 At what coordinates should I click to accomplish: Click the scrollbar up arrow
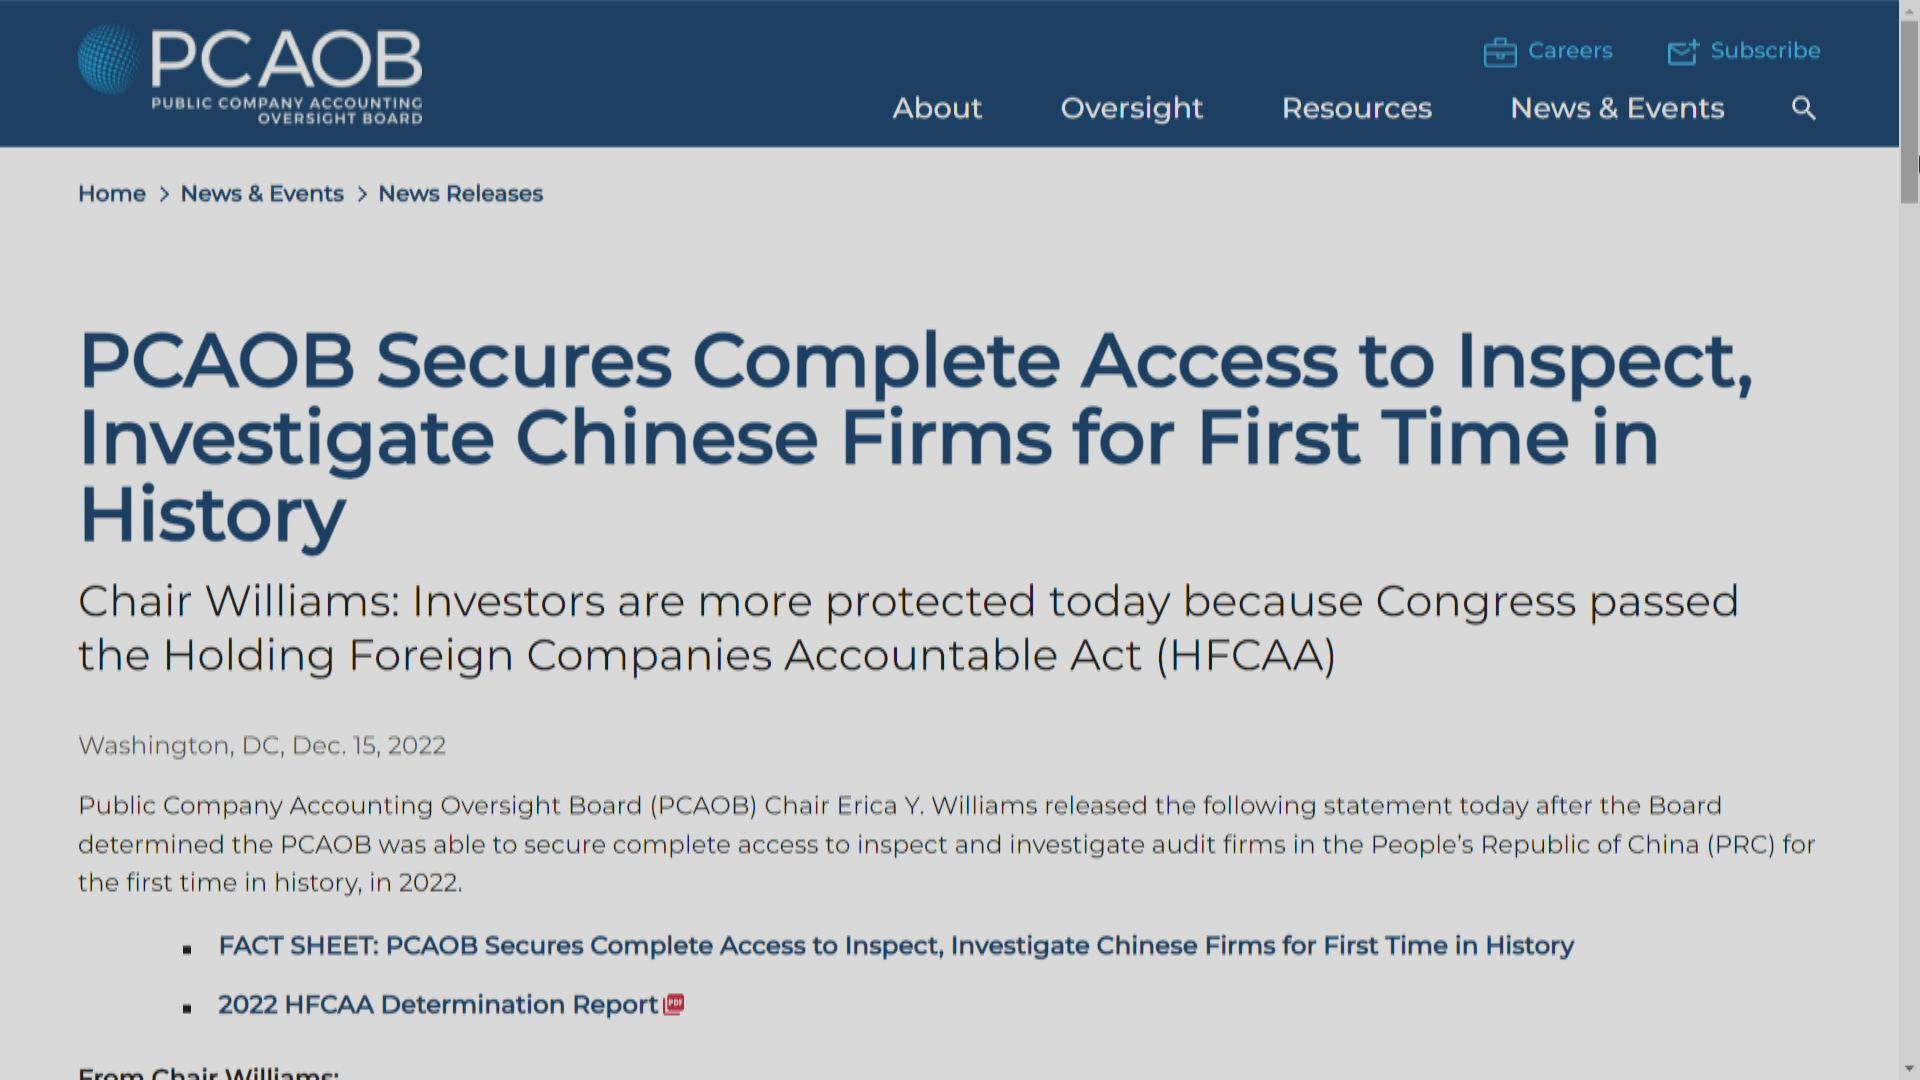[1910, 10]
